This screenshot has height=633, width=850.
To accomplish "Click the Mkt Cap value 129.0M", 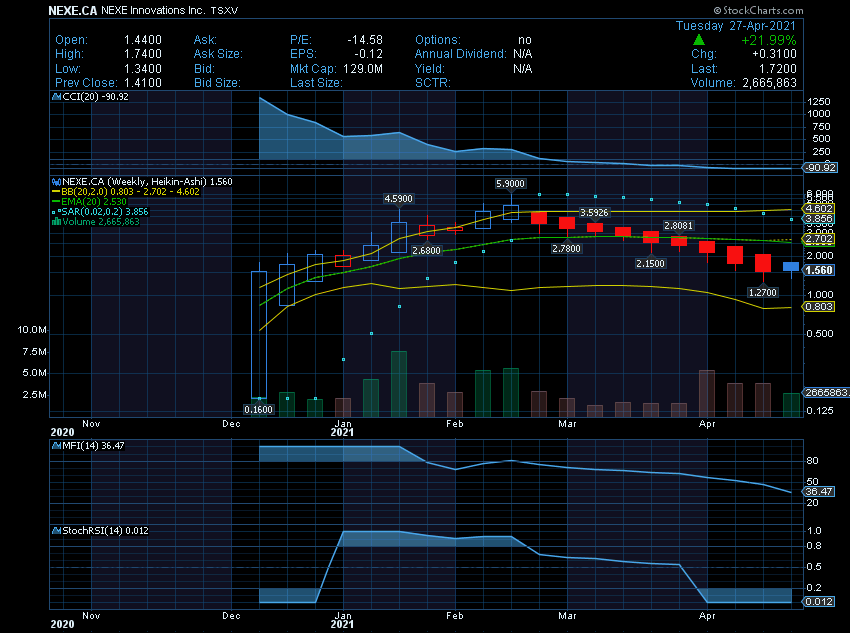I will [x=363, y=69].
